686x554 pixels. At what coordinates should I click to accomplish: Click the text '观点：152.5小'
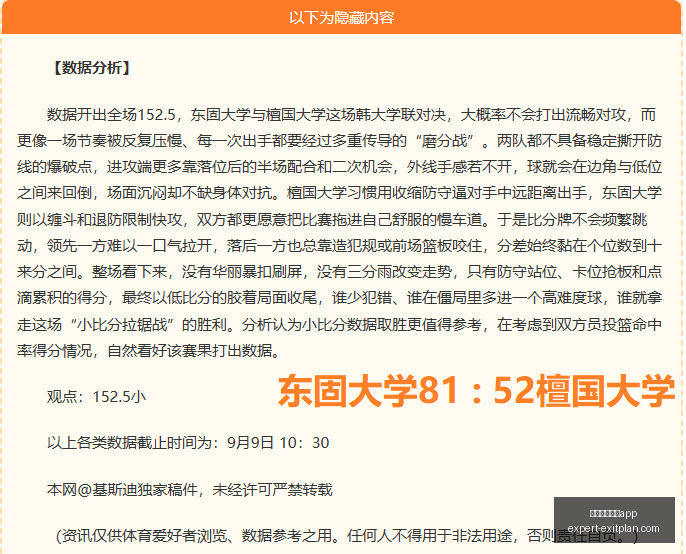96,396
